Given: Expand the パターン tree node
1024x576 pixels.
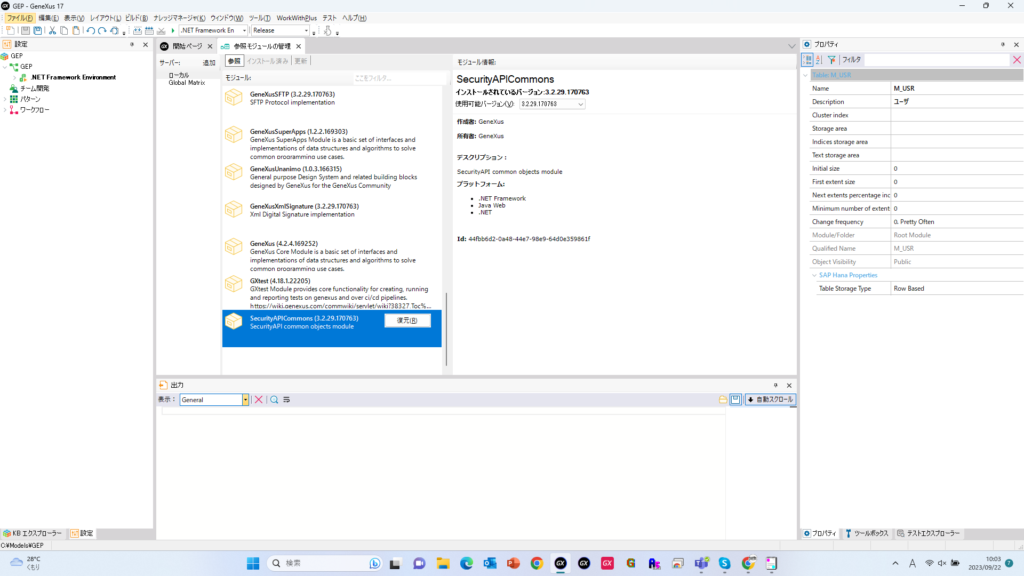Looking at the screenshot, I should [5, 99].
